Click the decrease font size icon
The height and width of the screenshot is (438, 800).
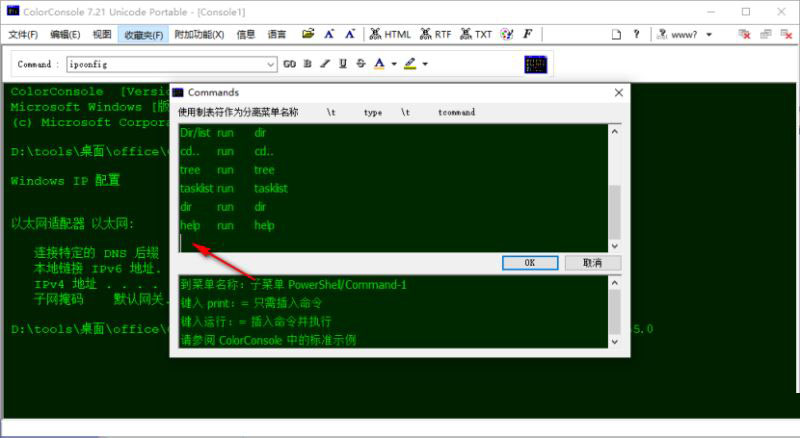coord(349,34)
